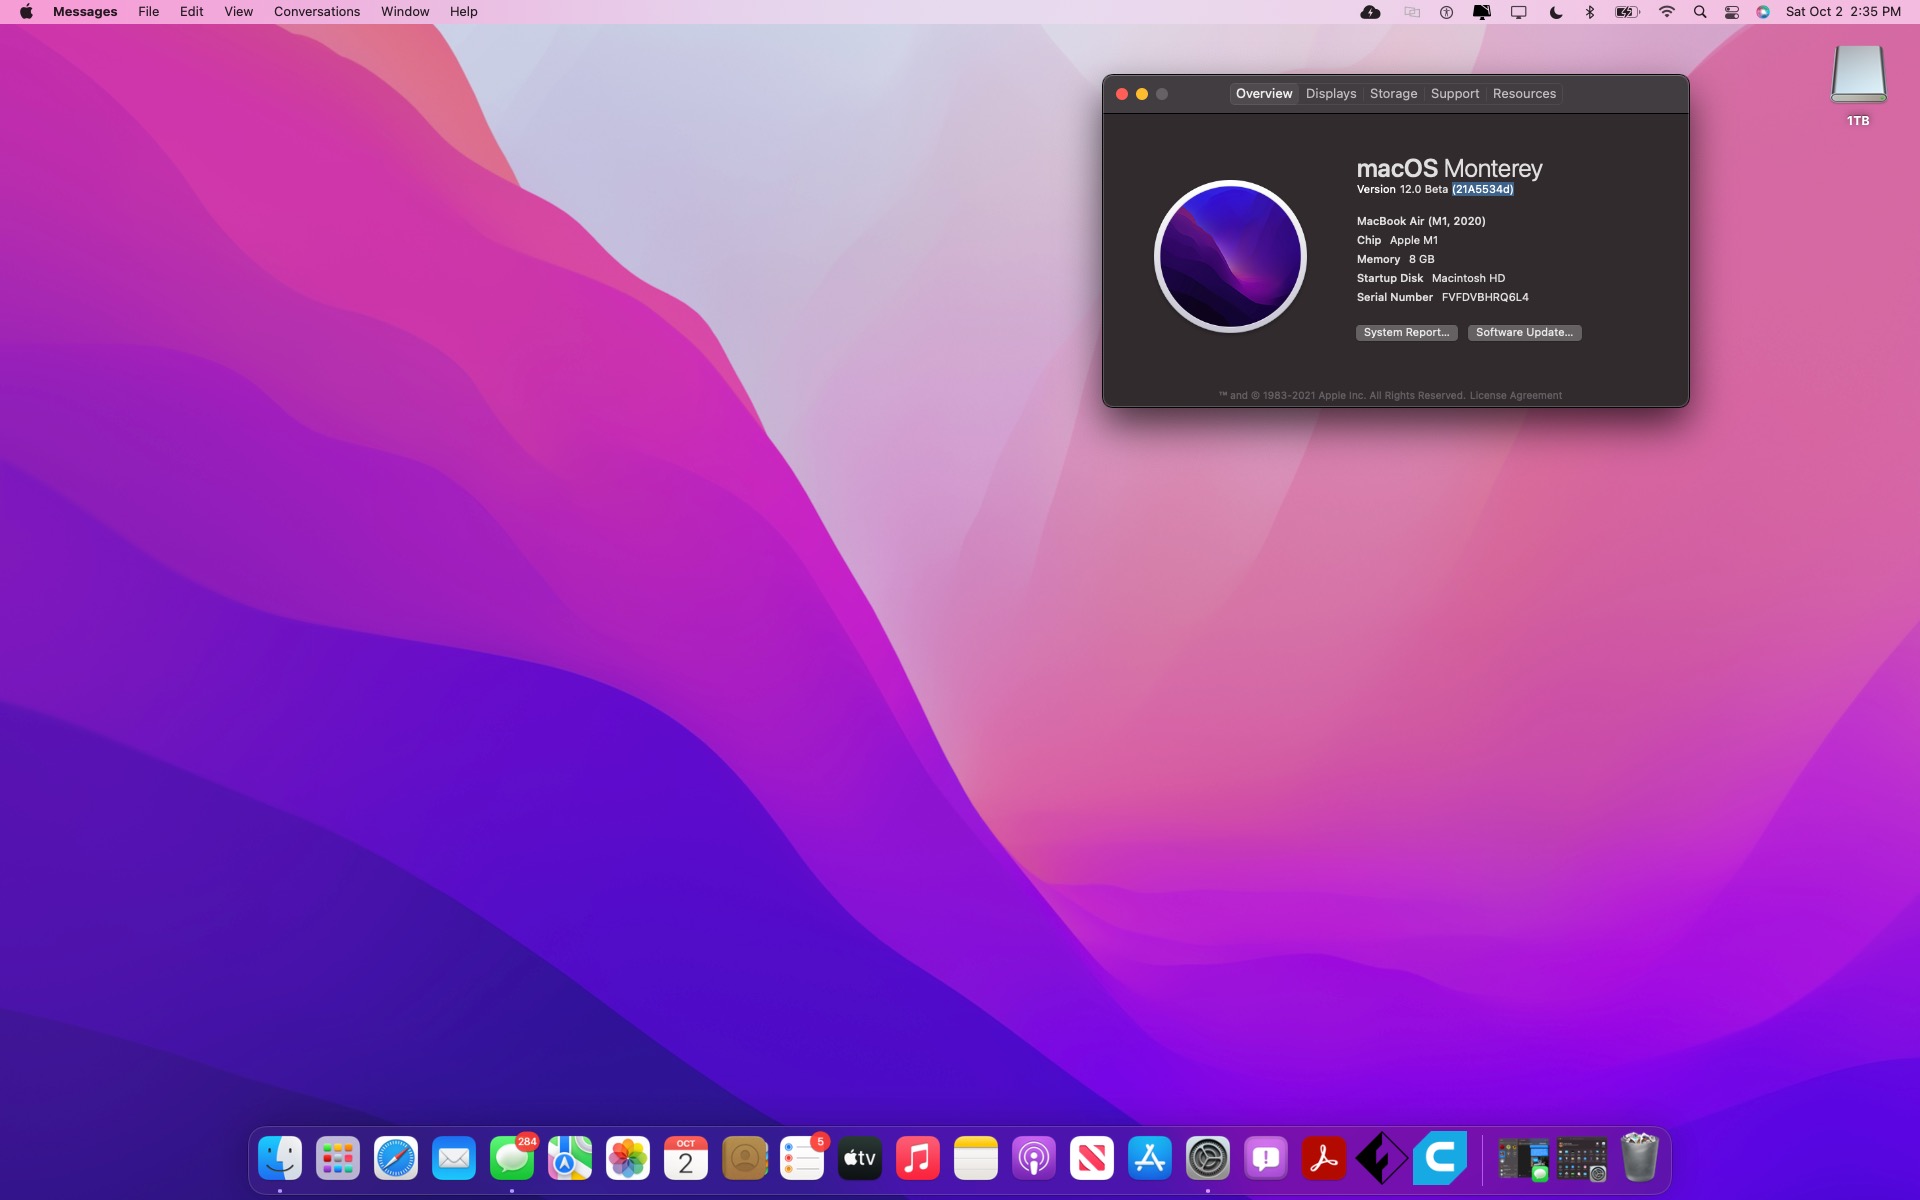
Task: Open Reminders with 5 badge
Action: 802,1159
